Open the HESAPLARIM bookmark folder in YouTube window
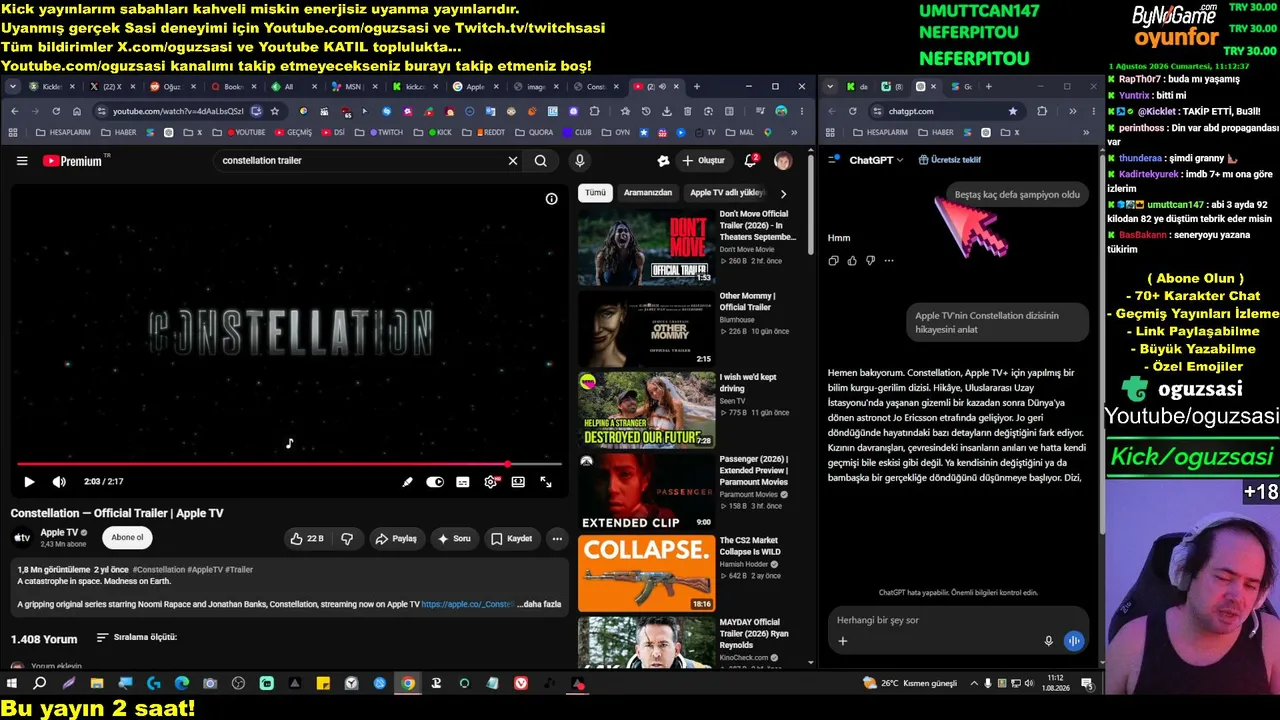Viewport: 1280px width, 720px height. [66, 132]
